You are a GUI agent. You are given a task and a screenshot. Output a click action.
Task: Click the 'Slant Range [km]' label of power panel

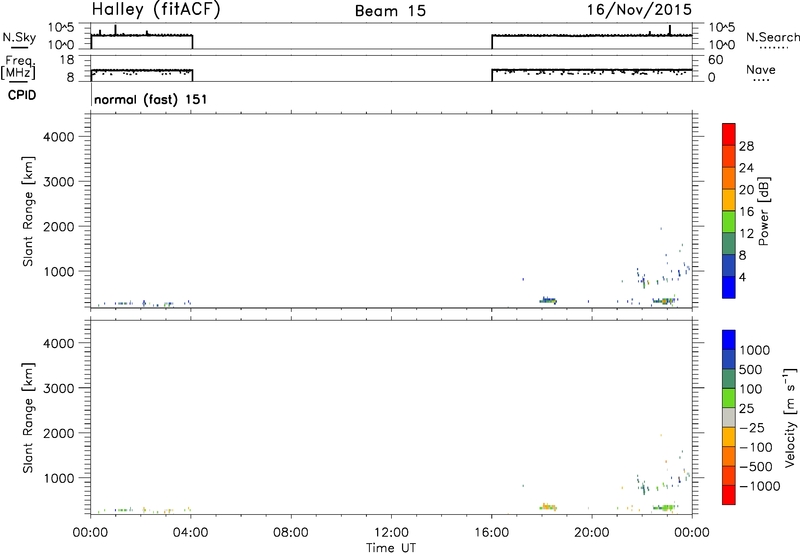click(x=28, y=211)
